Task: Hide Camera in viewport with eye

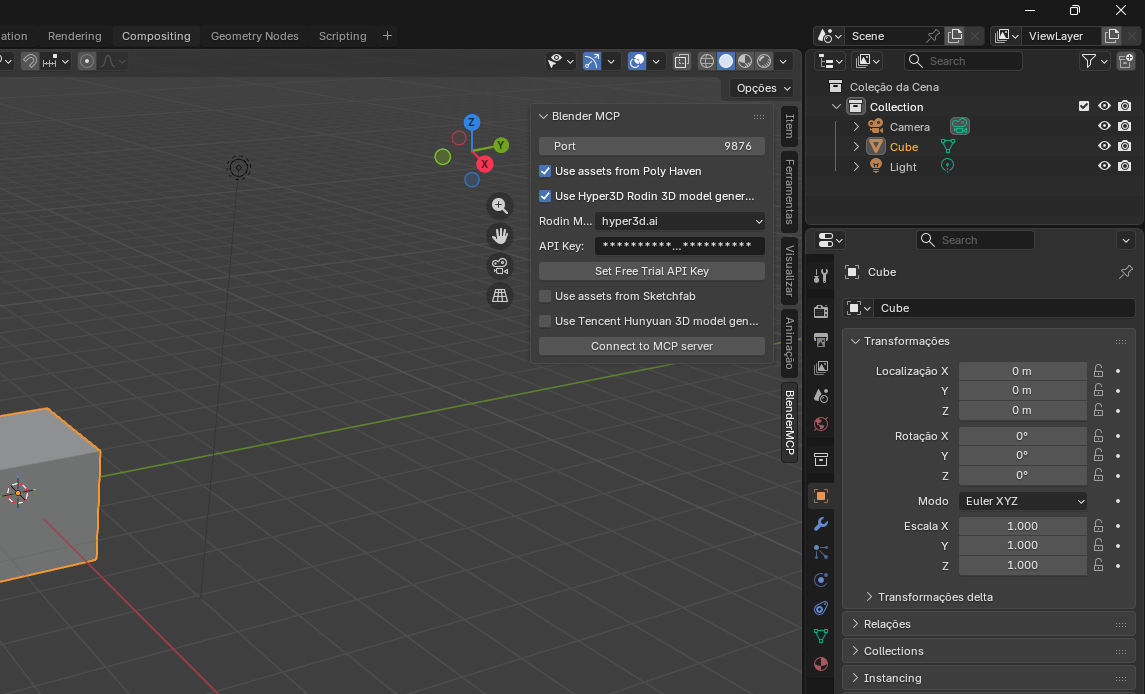Action: 1104,126
